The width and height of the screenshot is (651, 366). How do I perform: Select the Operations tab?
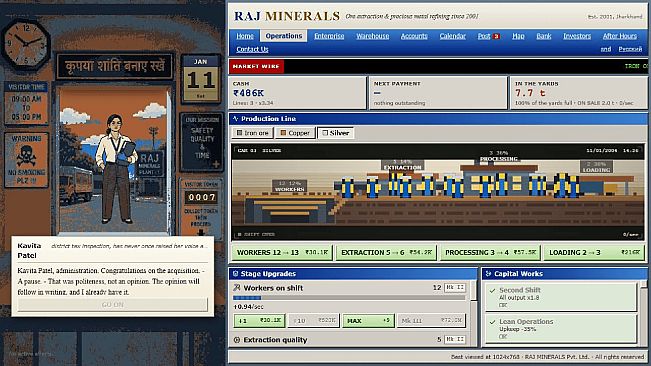pos(284,36)
